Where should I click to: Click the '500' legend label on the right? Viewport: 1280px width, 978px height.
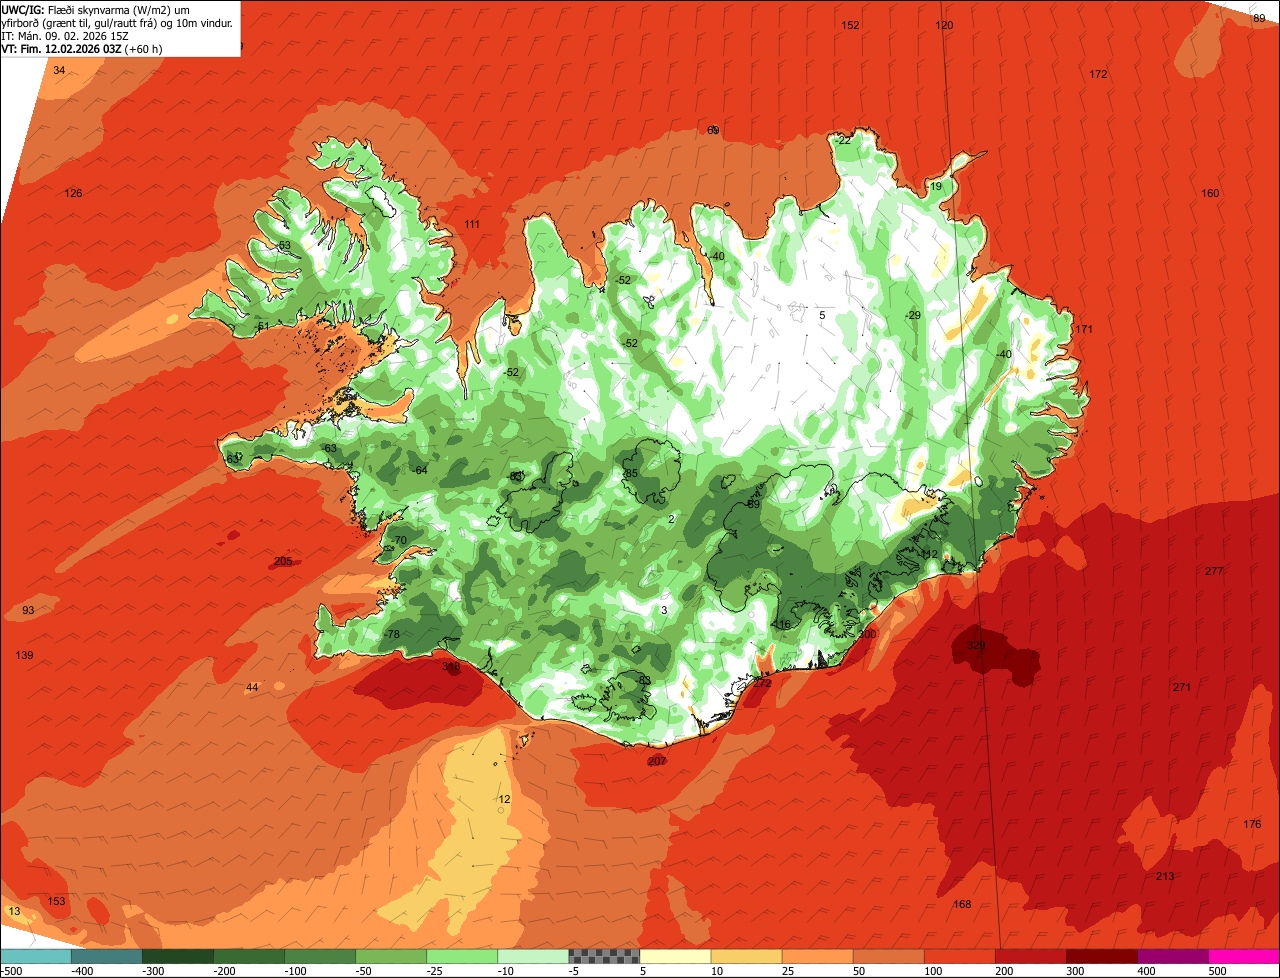pyautogui.click(x=1217, y=970)
